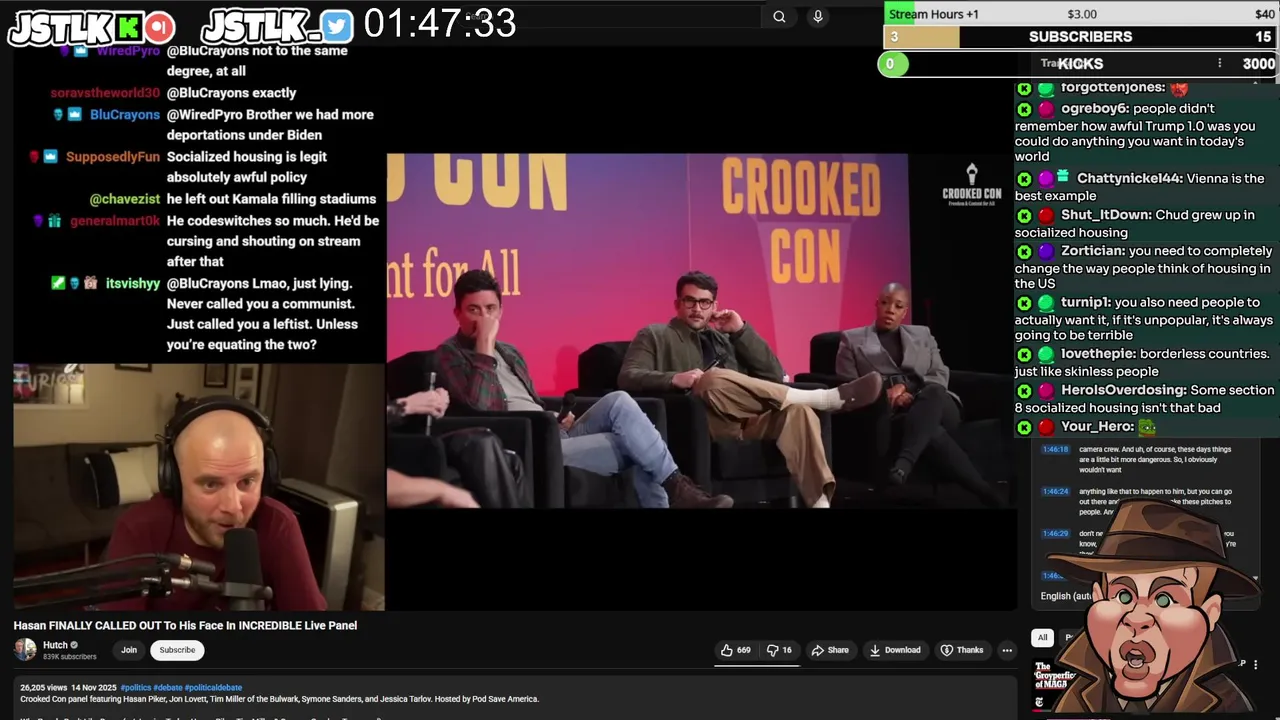
Task: Click the thumbs-down dislike icon
Action: pyautogui.click(x=772, y=650)
